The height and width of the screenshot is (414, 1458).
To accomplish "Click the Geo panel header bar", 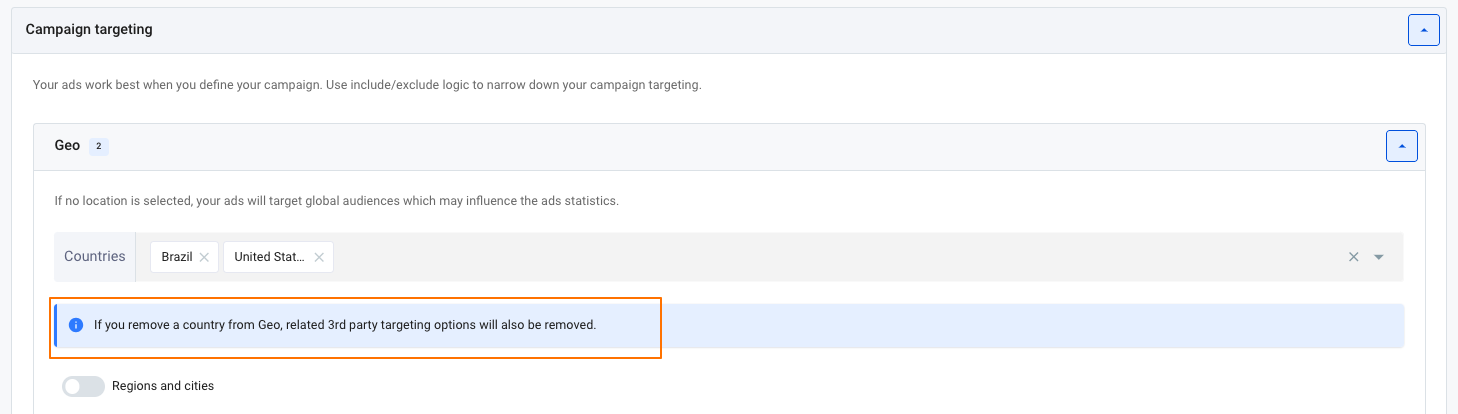I will 700,146.
